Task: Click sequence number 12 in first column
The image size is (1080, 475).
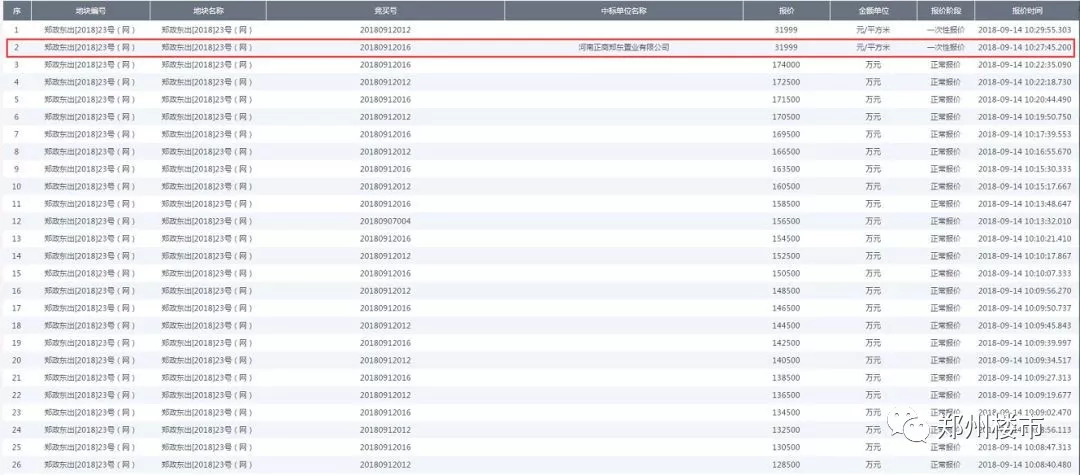Action: [17, 221]
